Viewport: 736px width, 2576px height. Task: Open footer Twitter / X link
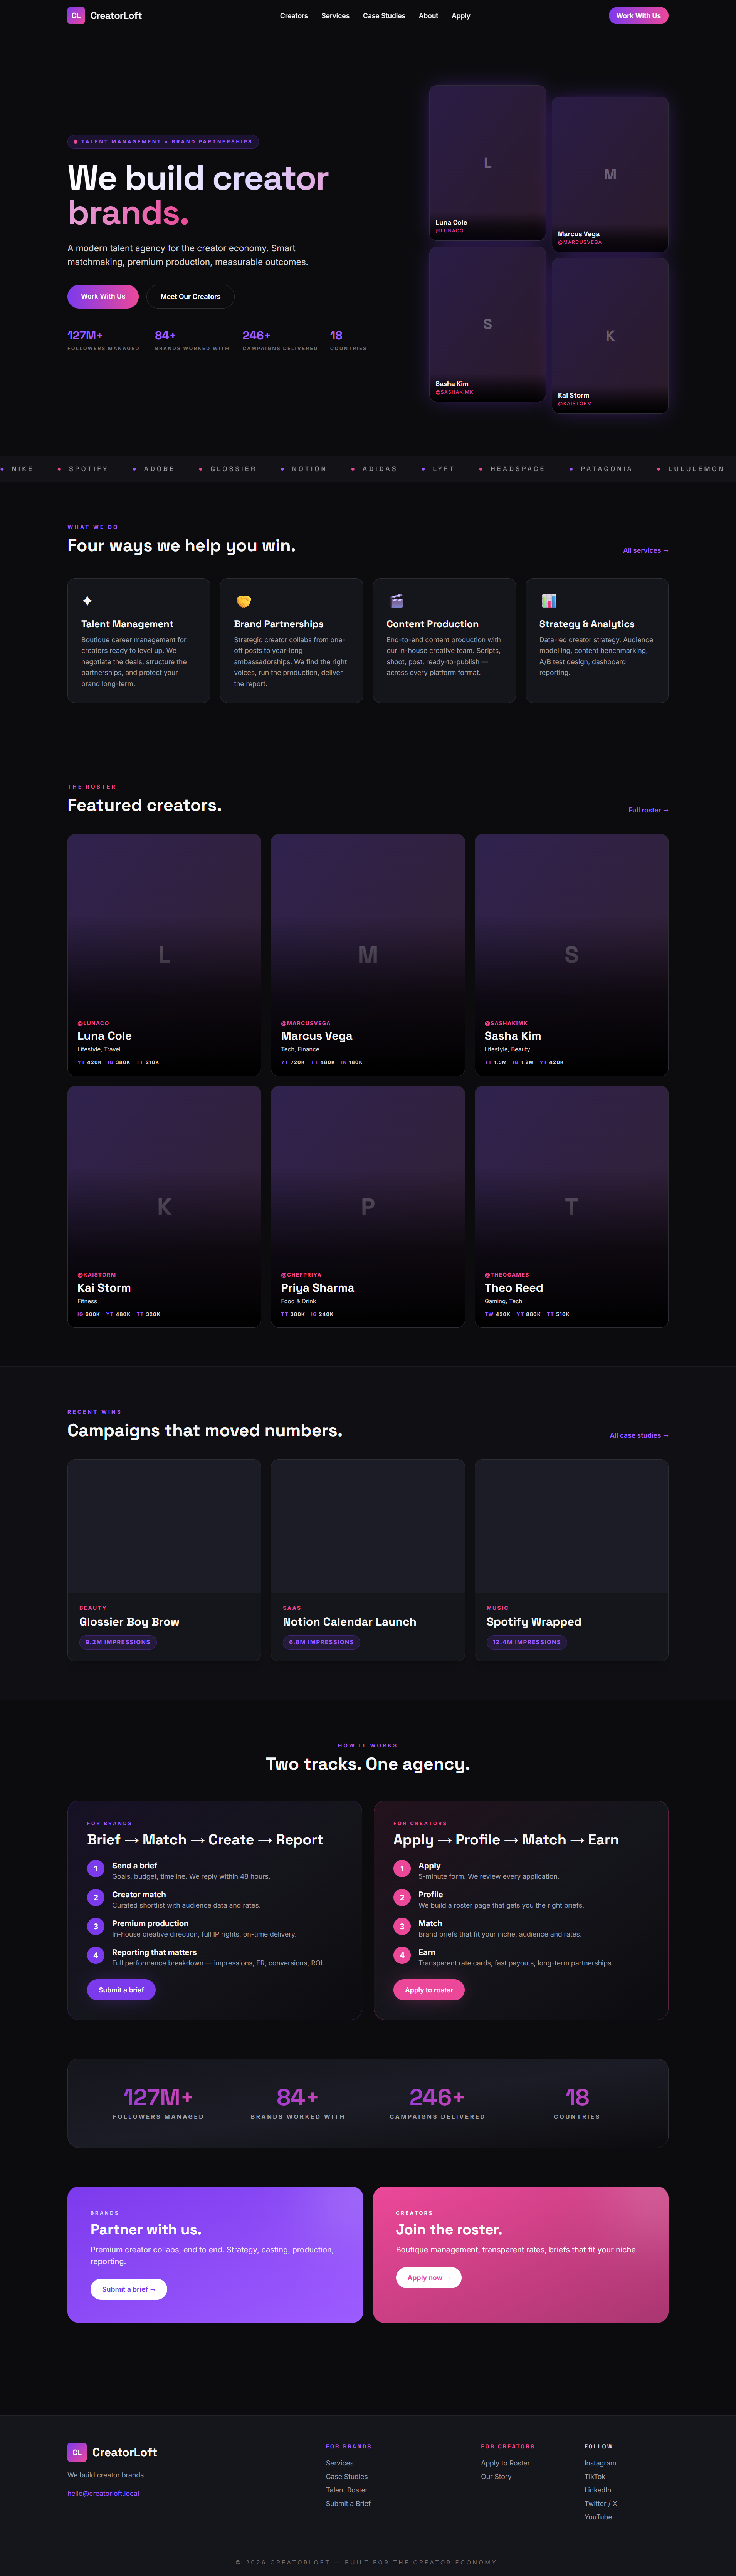pos(601,2503)
